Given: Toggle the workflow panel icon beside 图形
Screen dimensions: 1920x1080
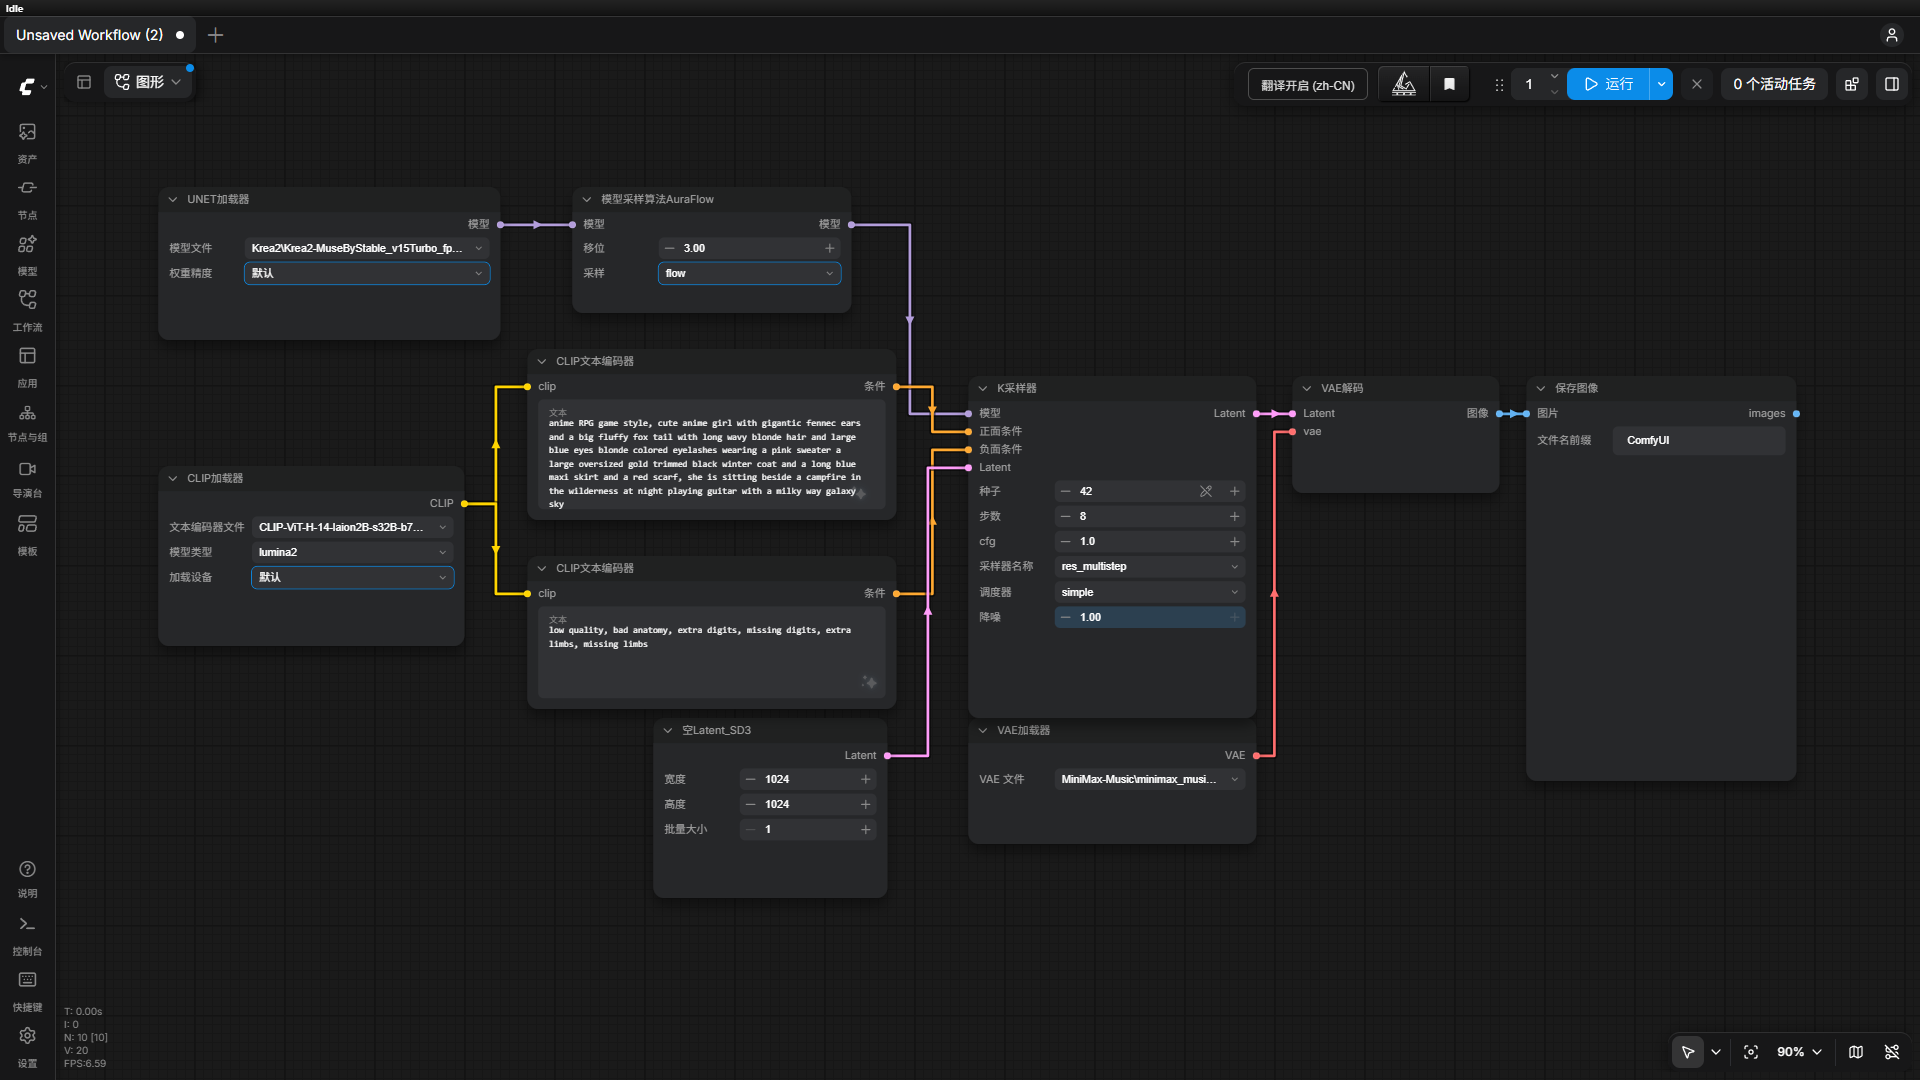Looking at the screenshot, I should point(84,82).
